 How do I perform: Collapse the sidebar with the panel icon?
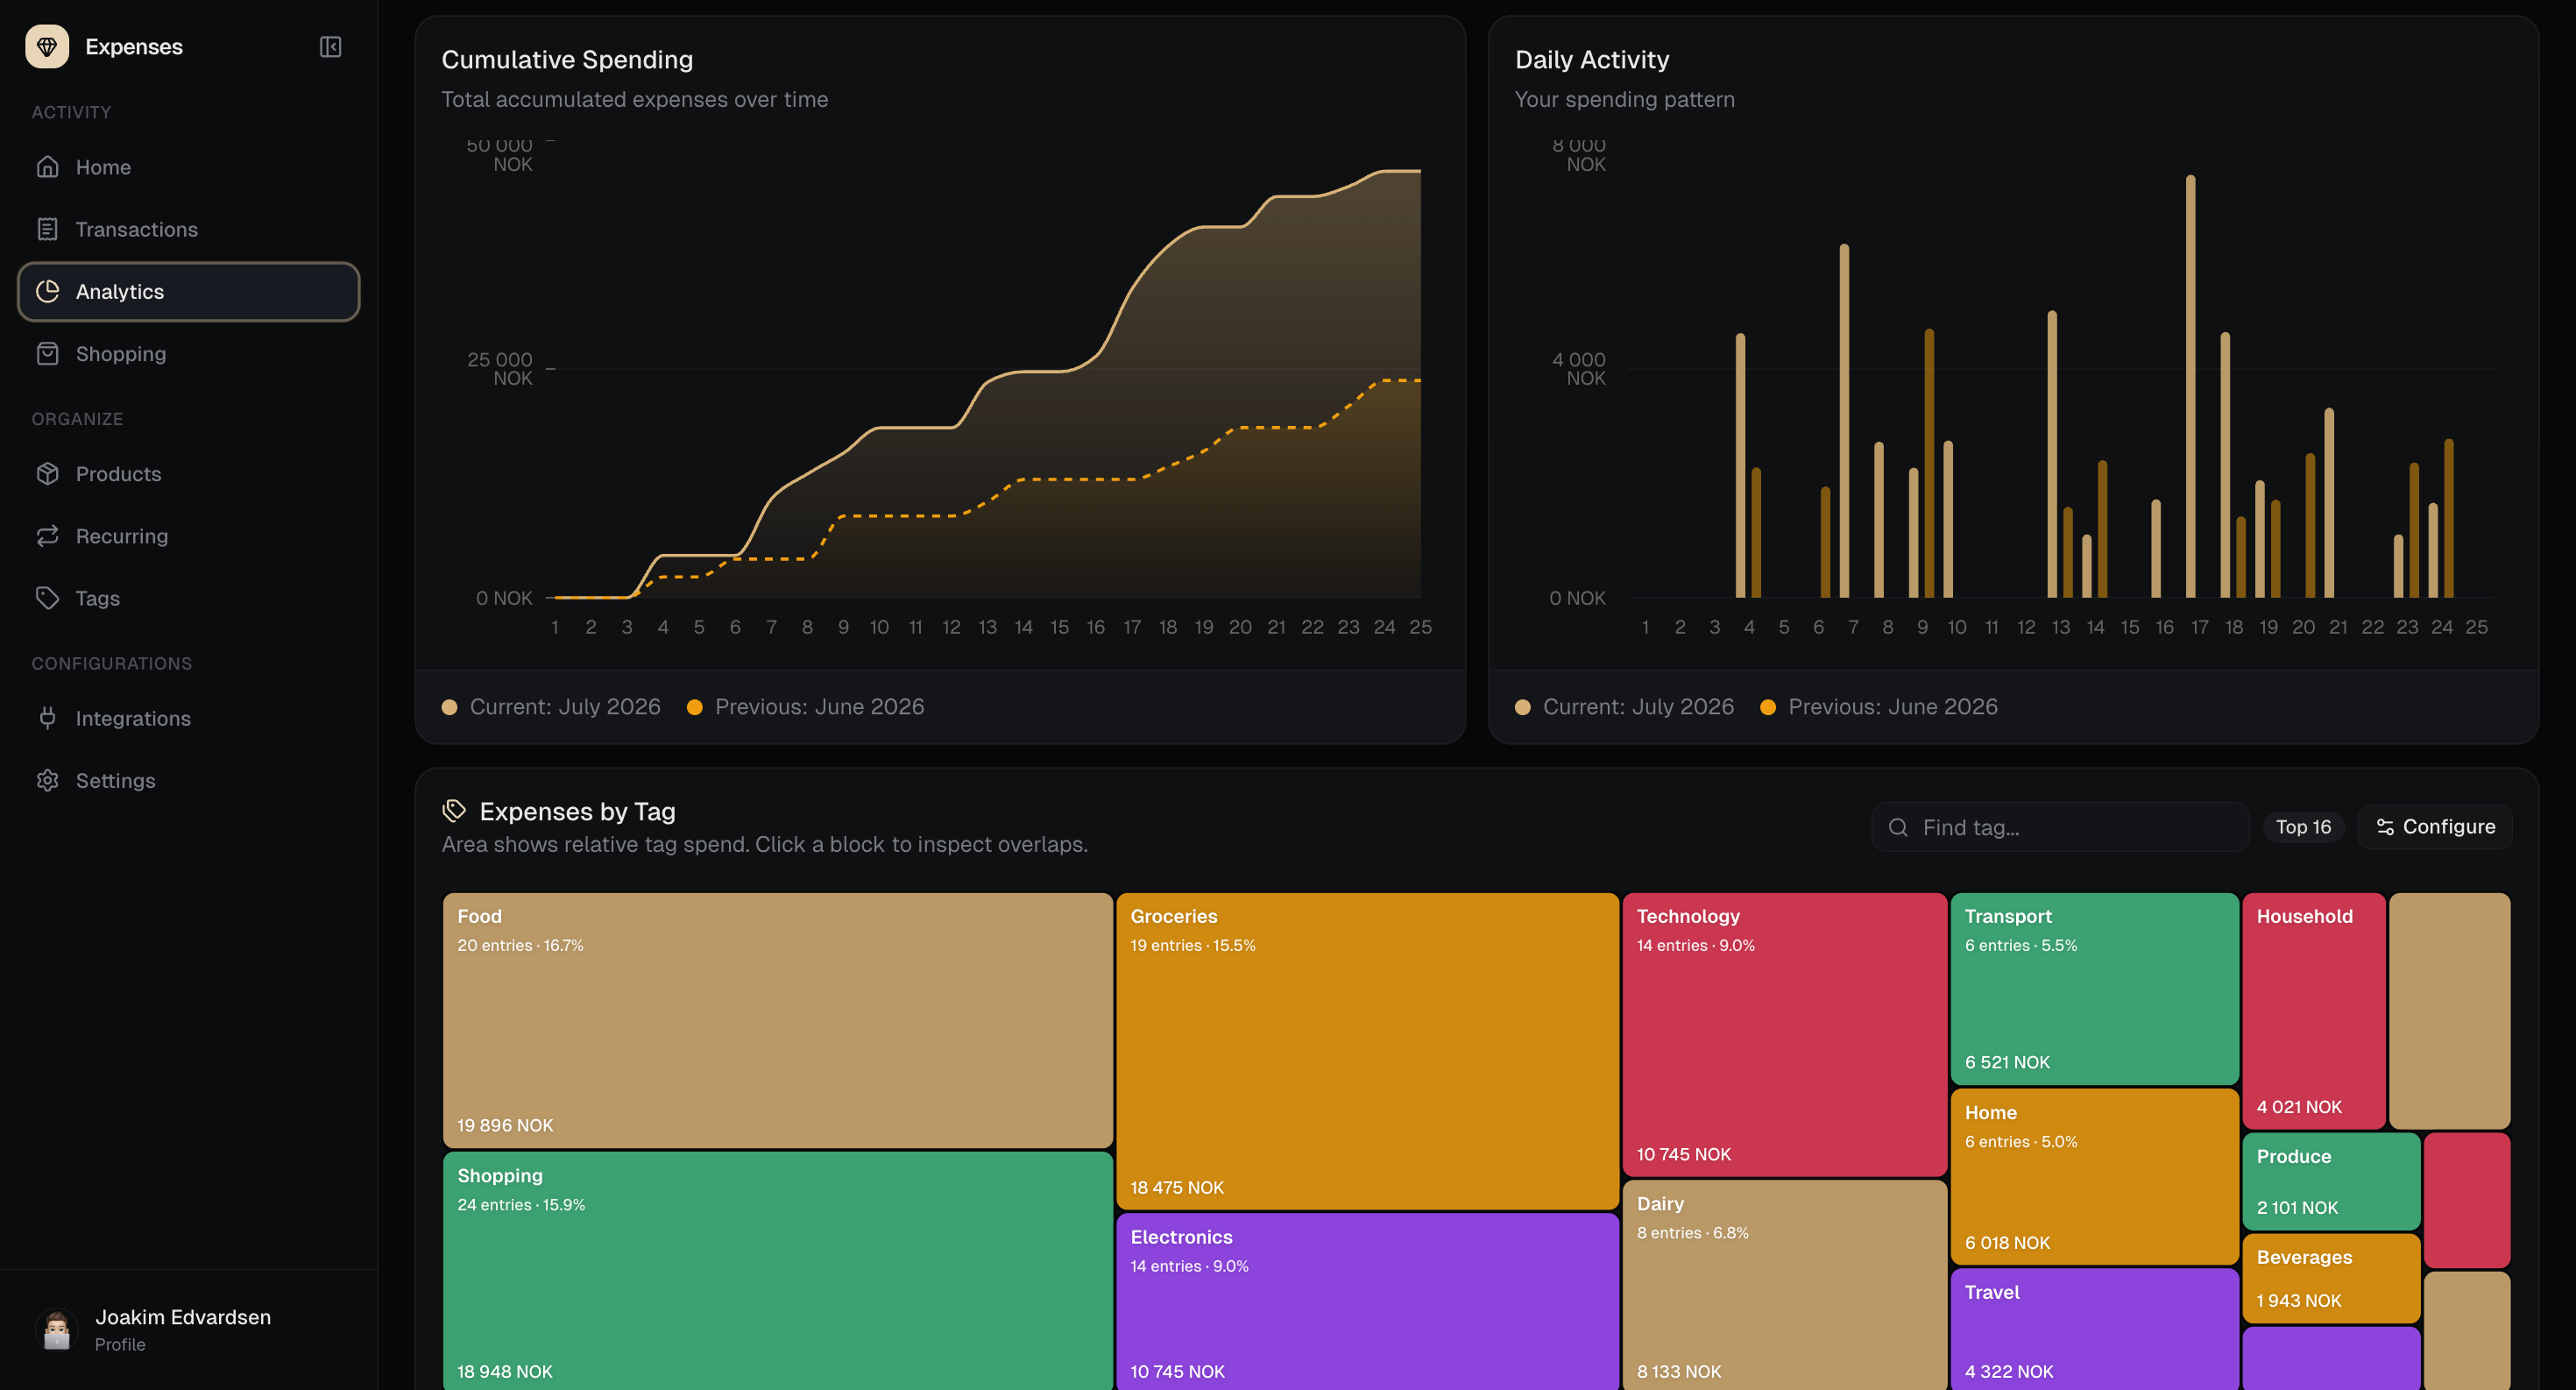[330, 47]
